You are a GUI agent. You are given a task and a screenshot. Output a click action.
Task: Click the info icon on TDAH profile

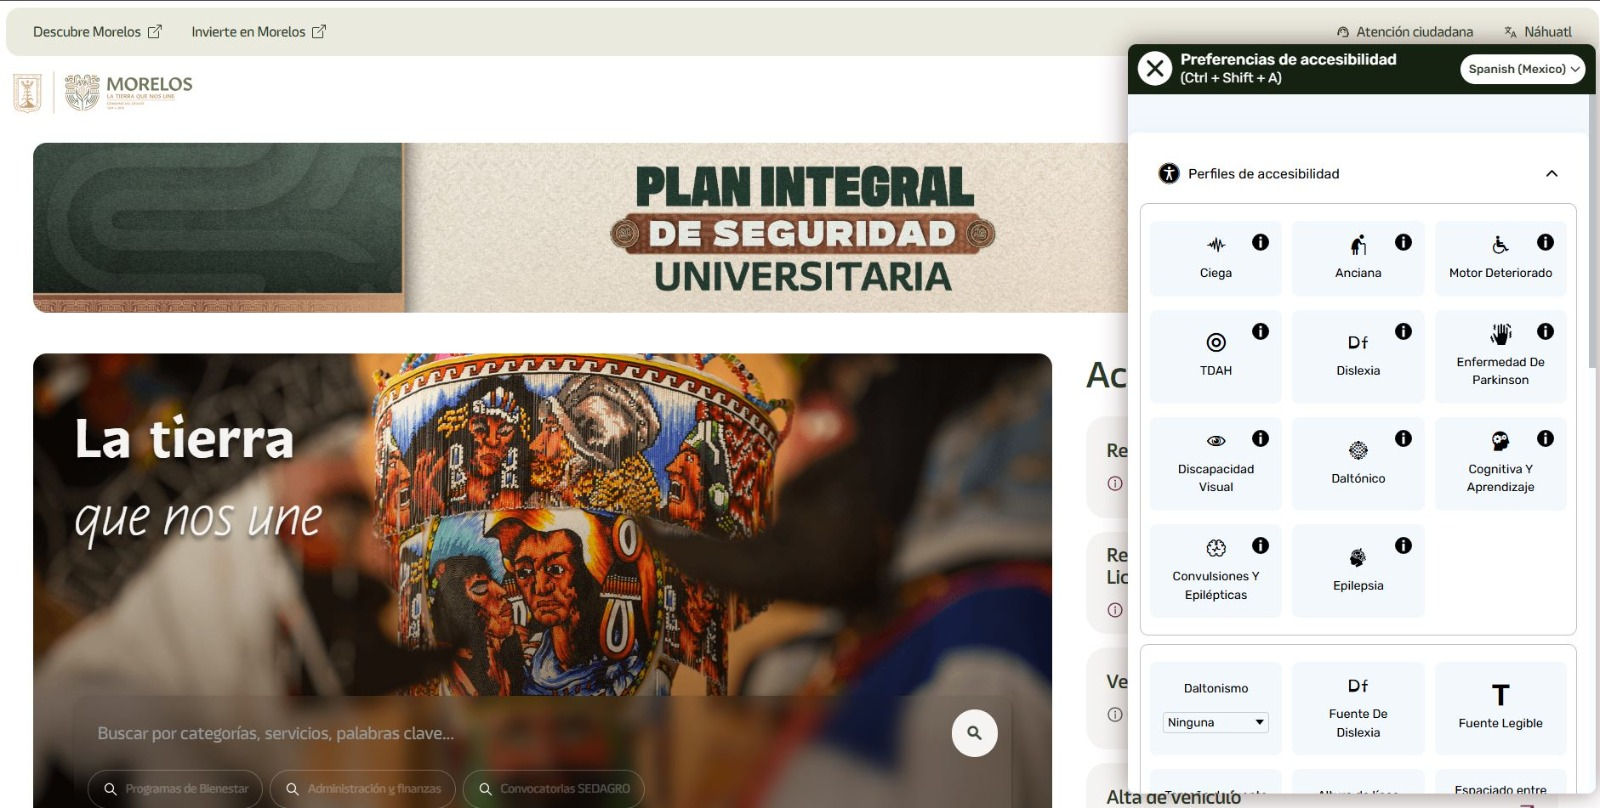coord(1260,331)
